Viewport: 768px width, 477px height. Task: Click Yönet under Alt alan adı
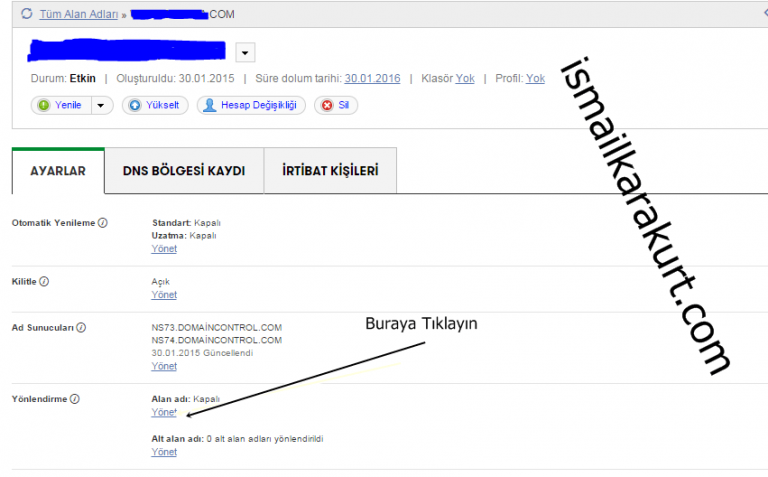(x=164, y=452)
